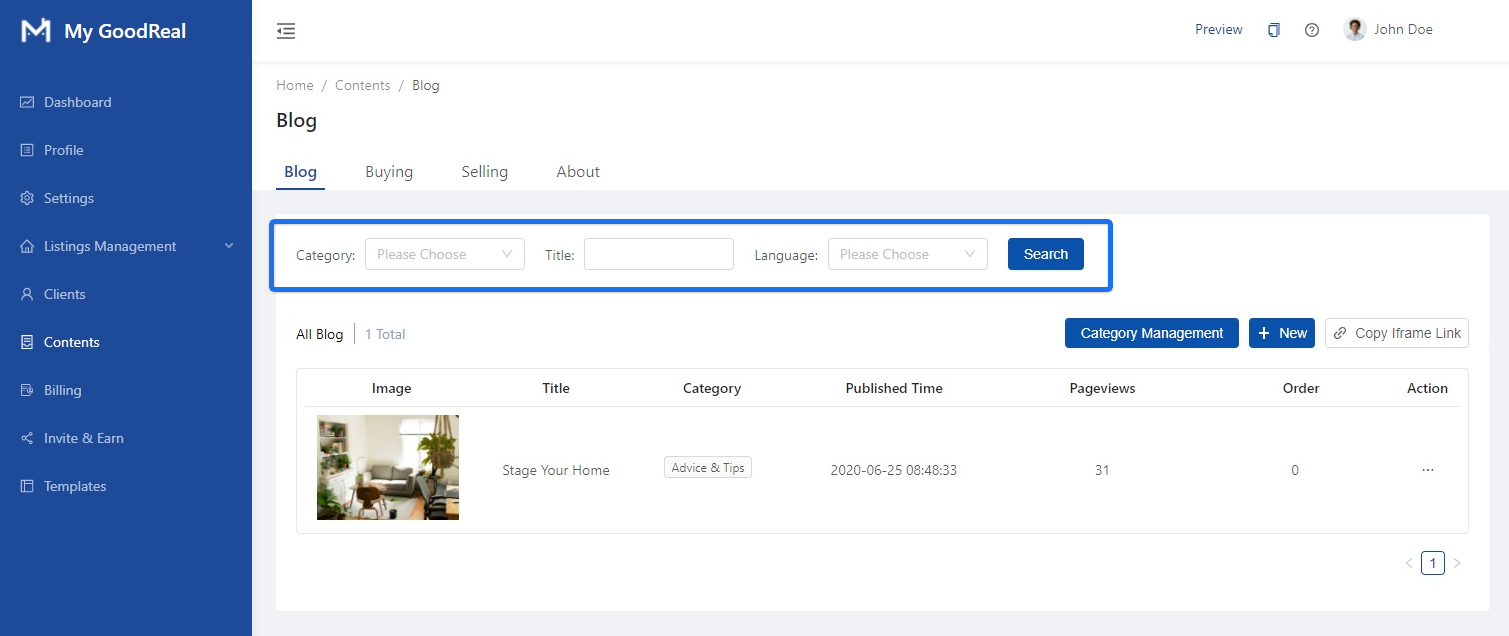Screen dimensions: 1509x636
Task: Open Invite & Earn in the sidebar
Action: point(83,438)
